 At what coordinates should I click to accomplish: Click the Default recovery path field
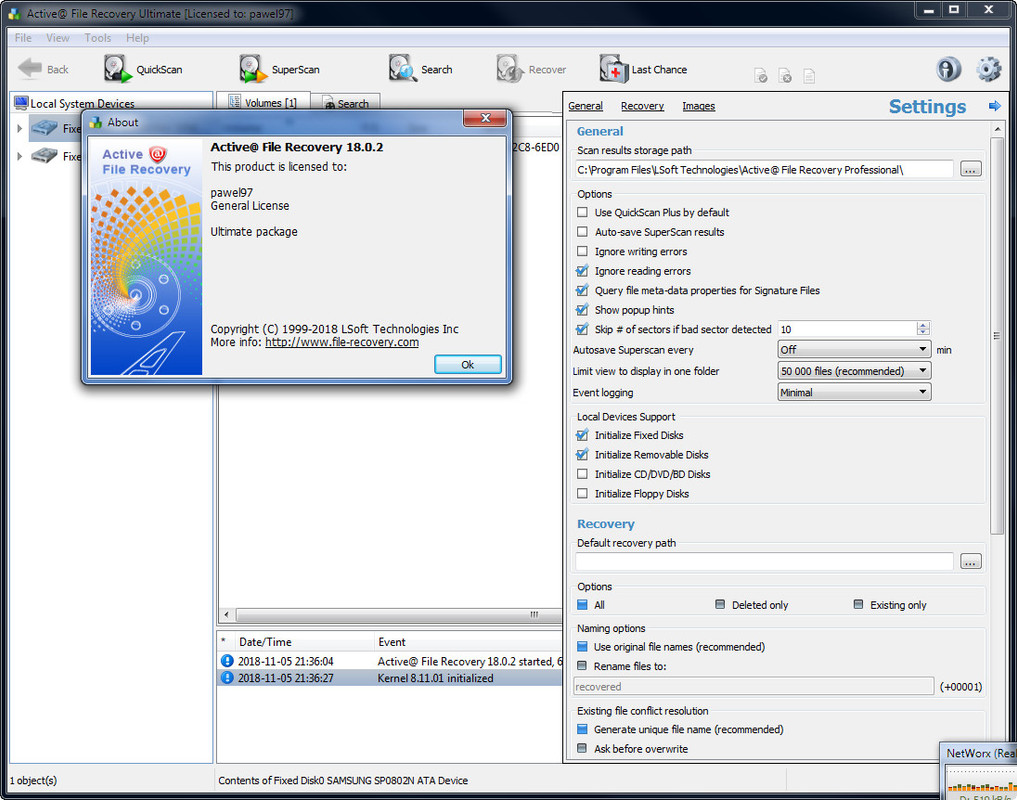764,562
